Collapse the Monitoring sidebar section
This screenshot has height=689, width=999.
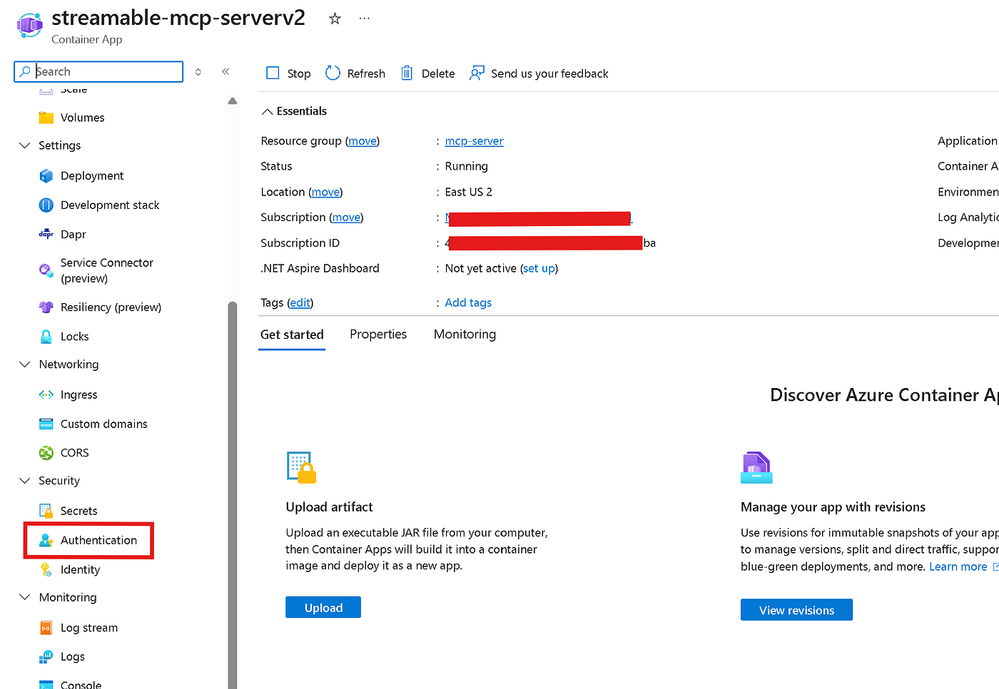coord(25,597)
